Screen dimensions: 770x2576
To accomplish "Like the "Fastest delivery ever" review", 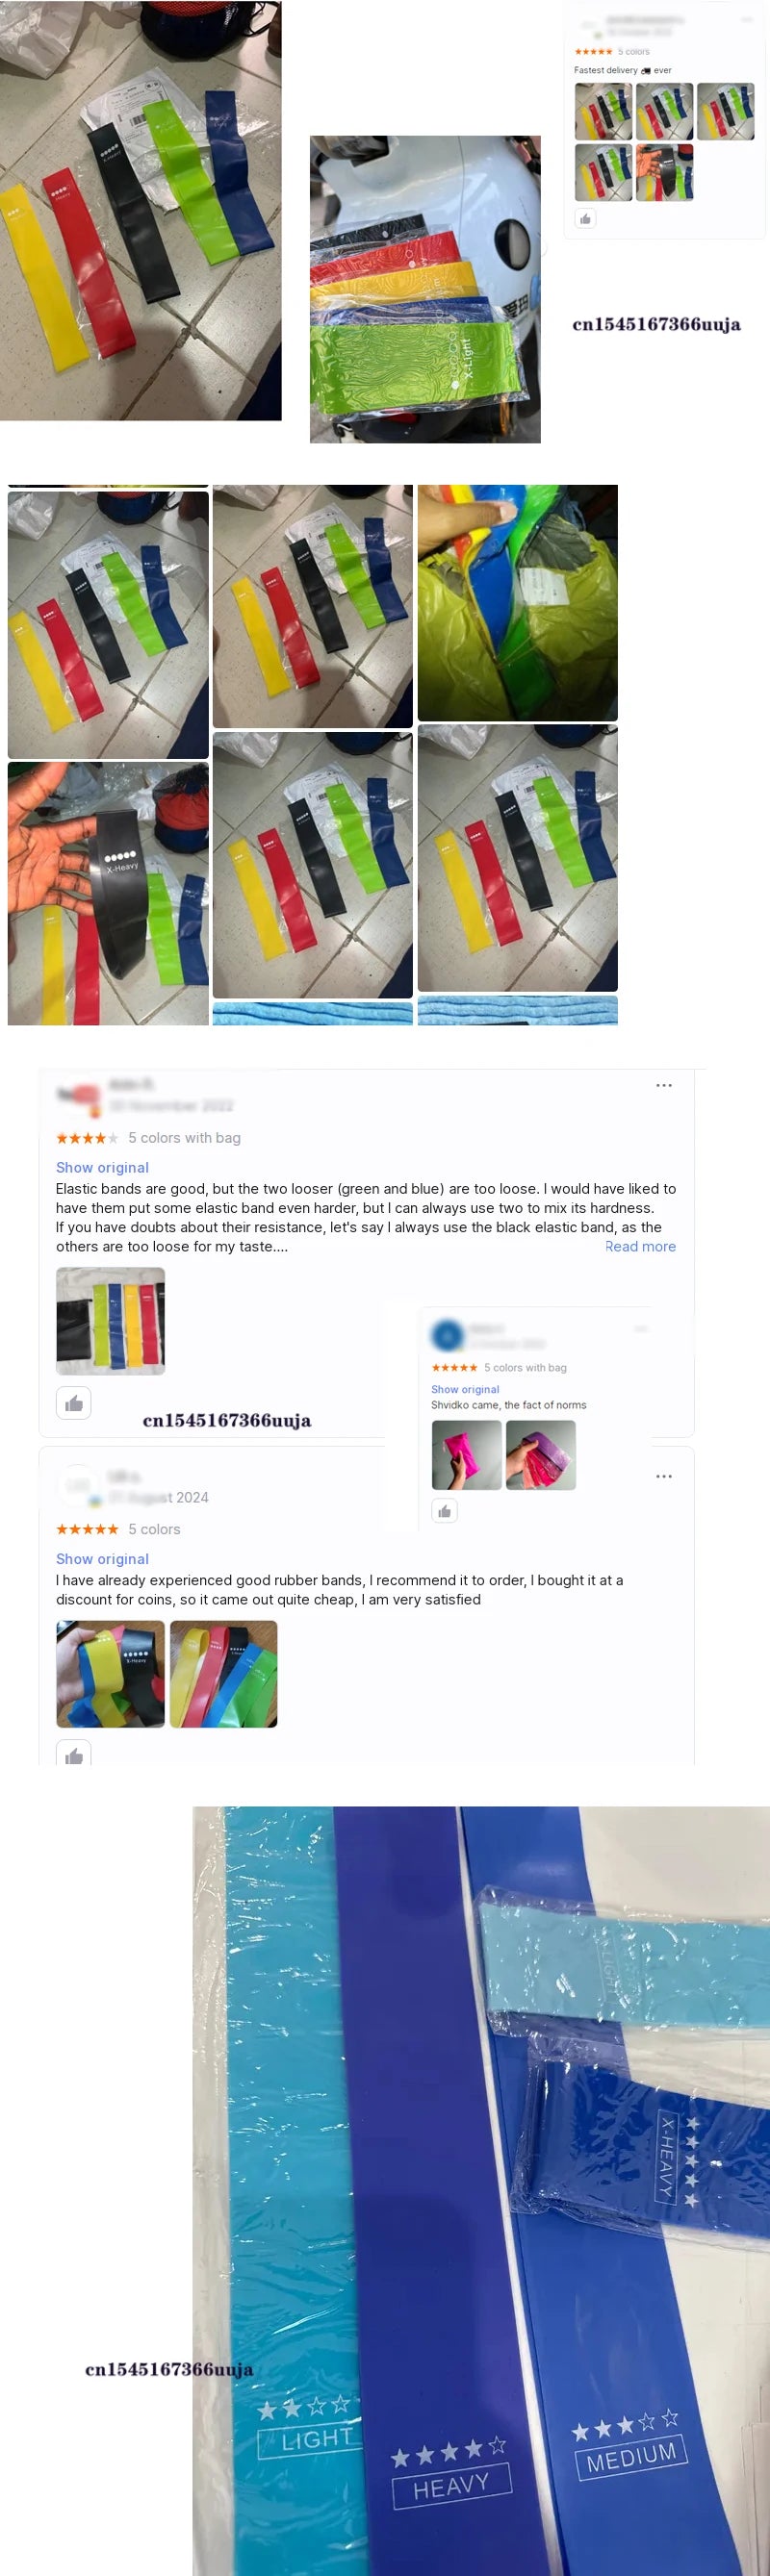I will click(585, 219).
